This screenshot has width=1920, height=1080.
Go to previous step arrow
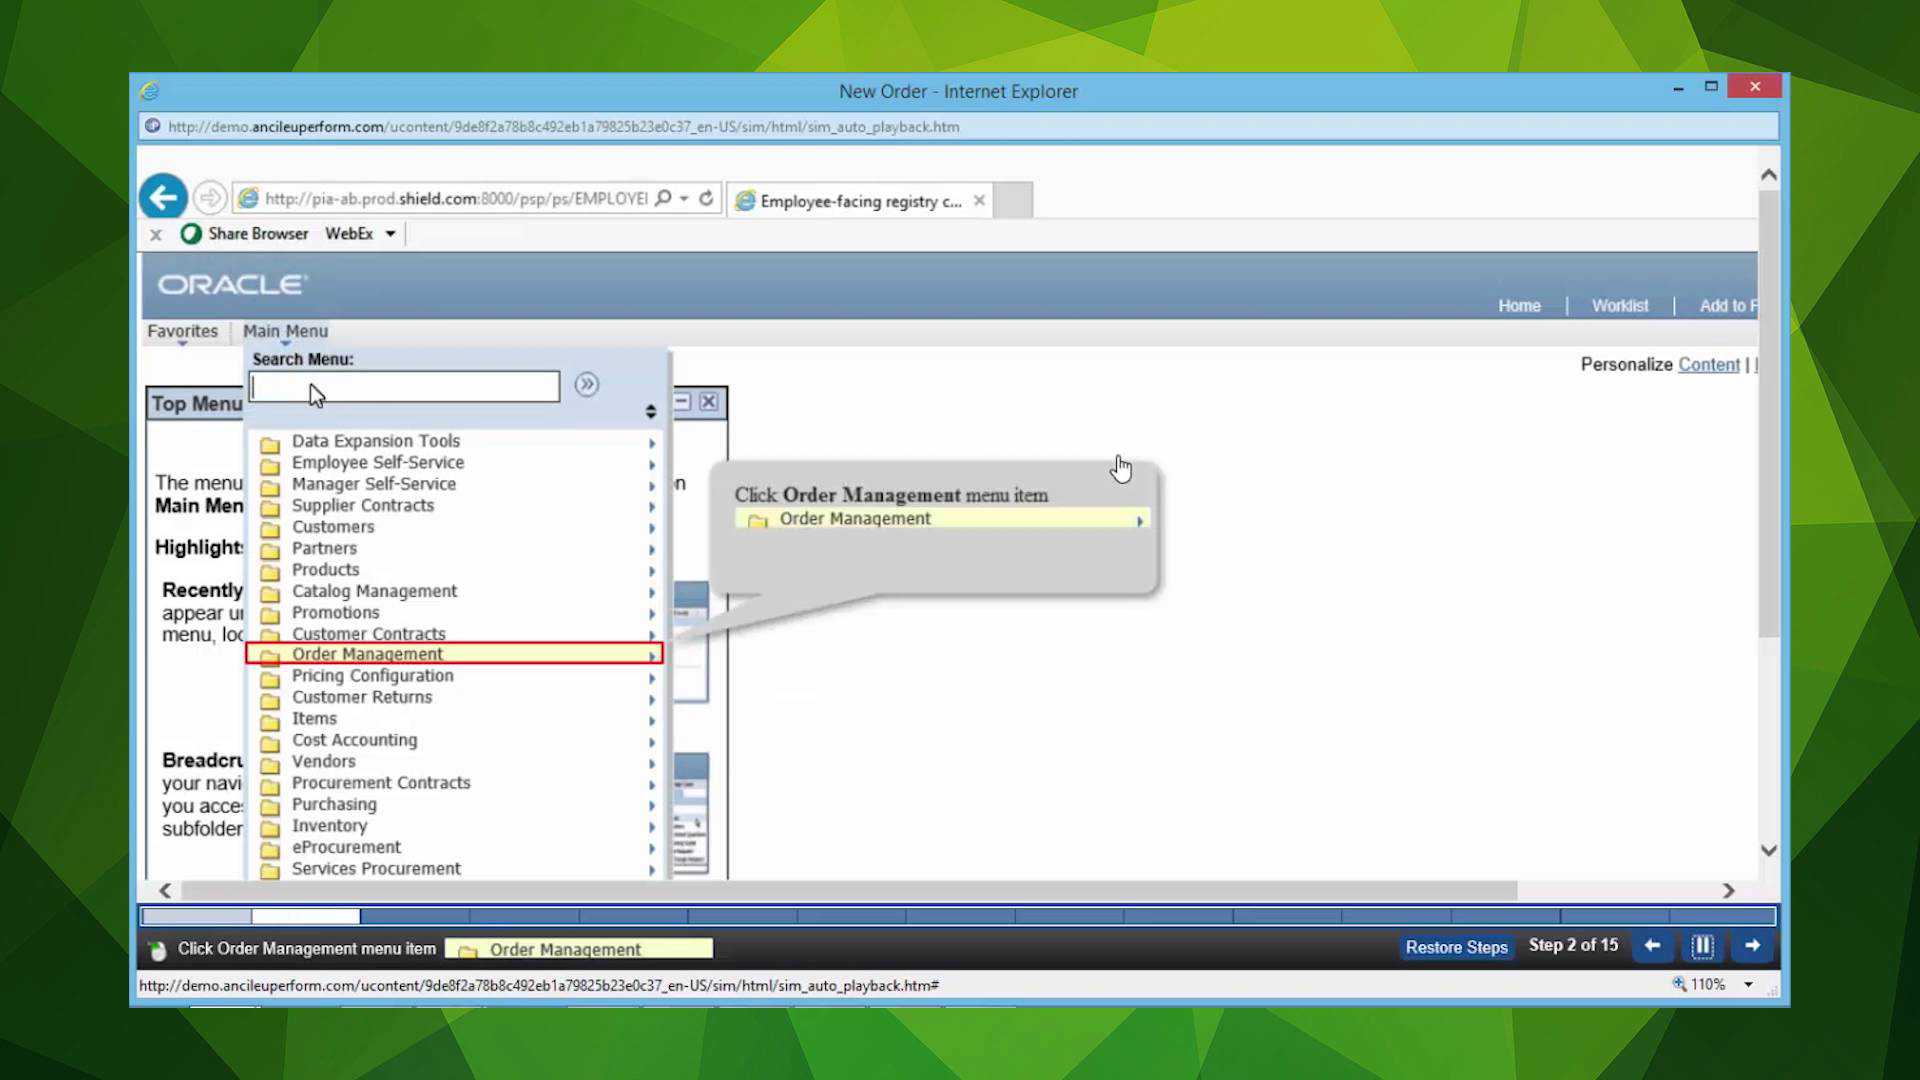tap(1652, 945)
